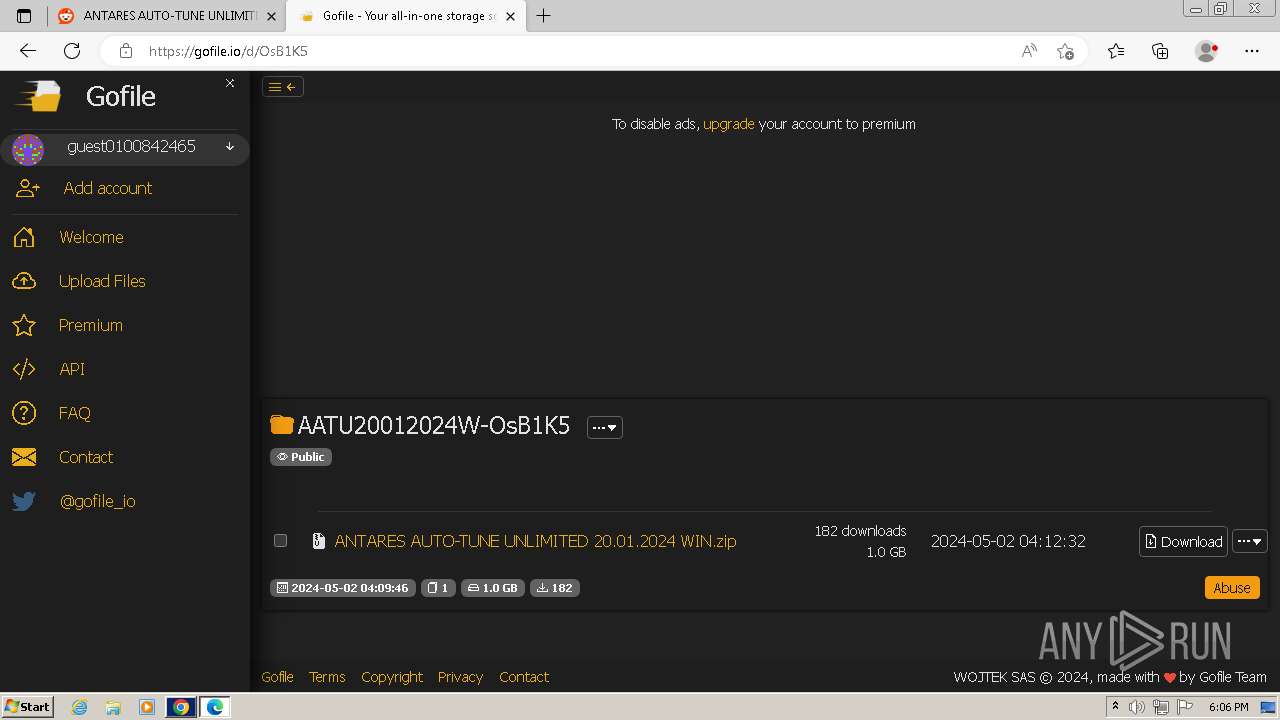Open Chrome from the taskbar
The height and width of the screenshot is (720, 1280).
[181, 707]
